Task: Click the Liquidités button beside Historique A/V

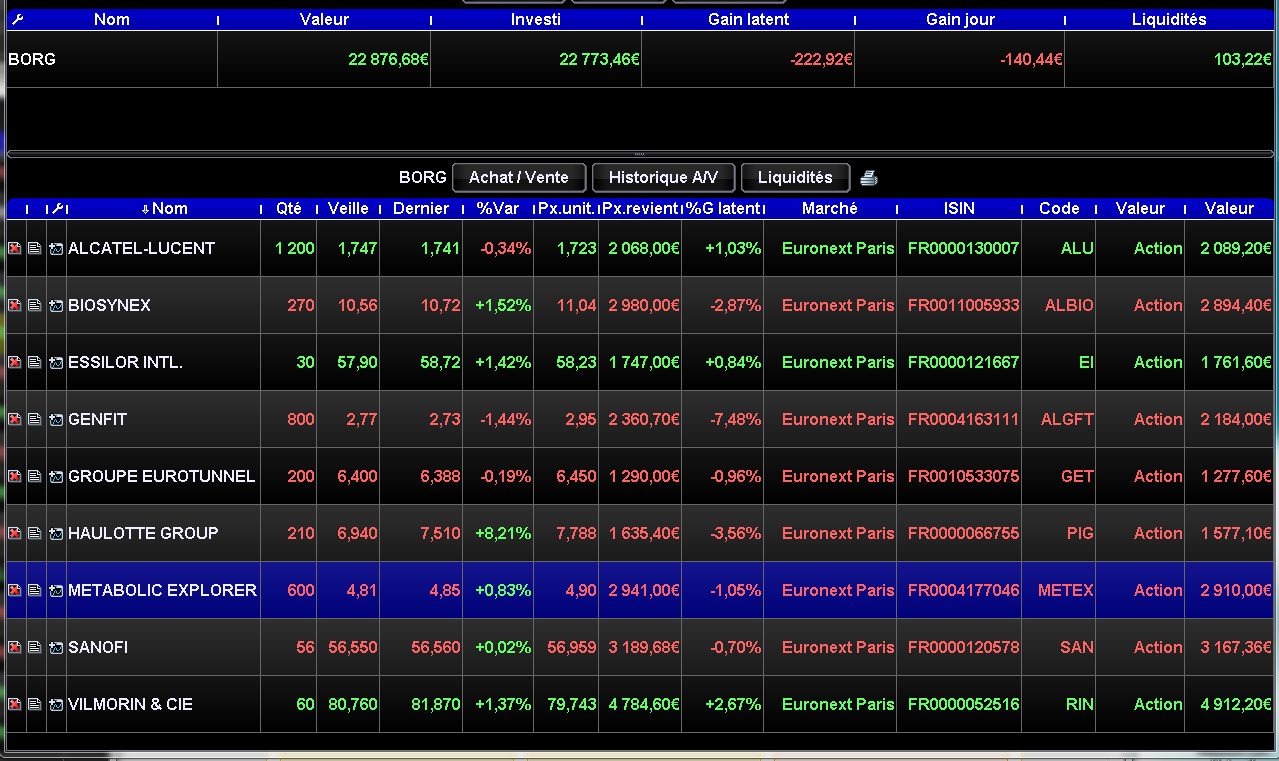Action: pos(795,177)
